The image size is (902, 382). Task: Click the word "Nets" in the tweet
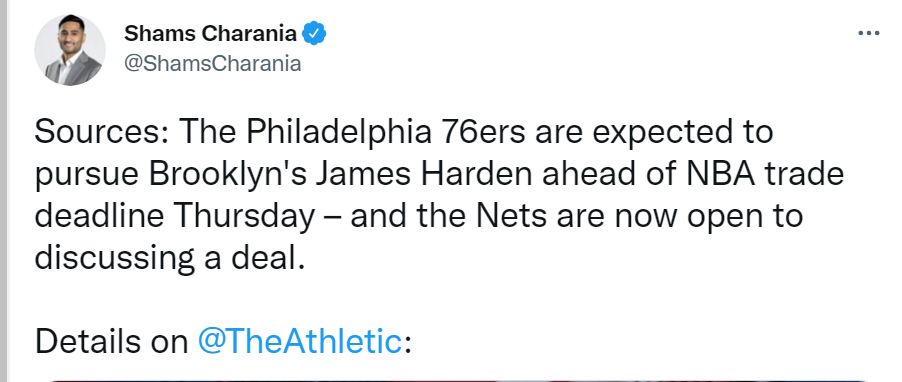pyautogui.click(x=511, y=216)
